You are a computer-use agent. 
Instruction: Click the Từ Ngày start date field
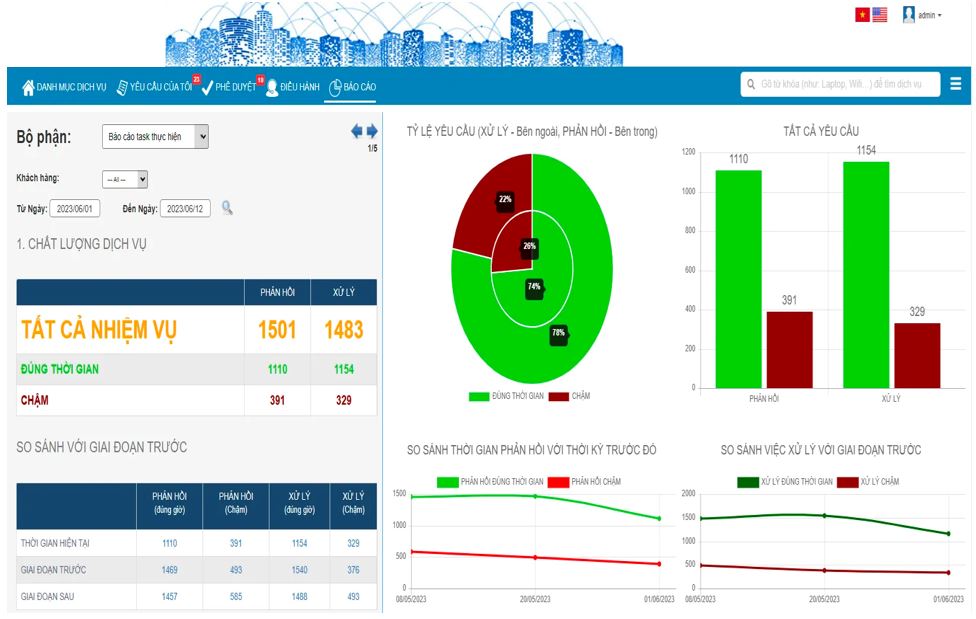[75, 209]
